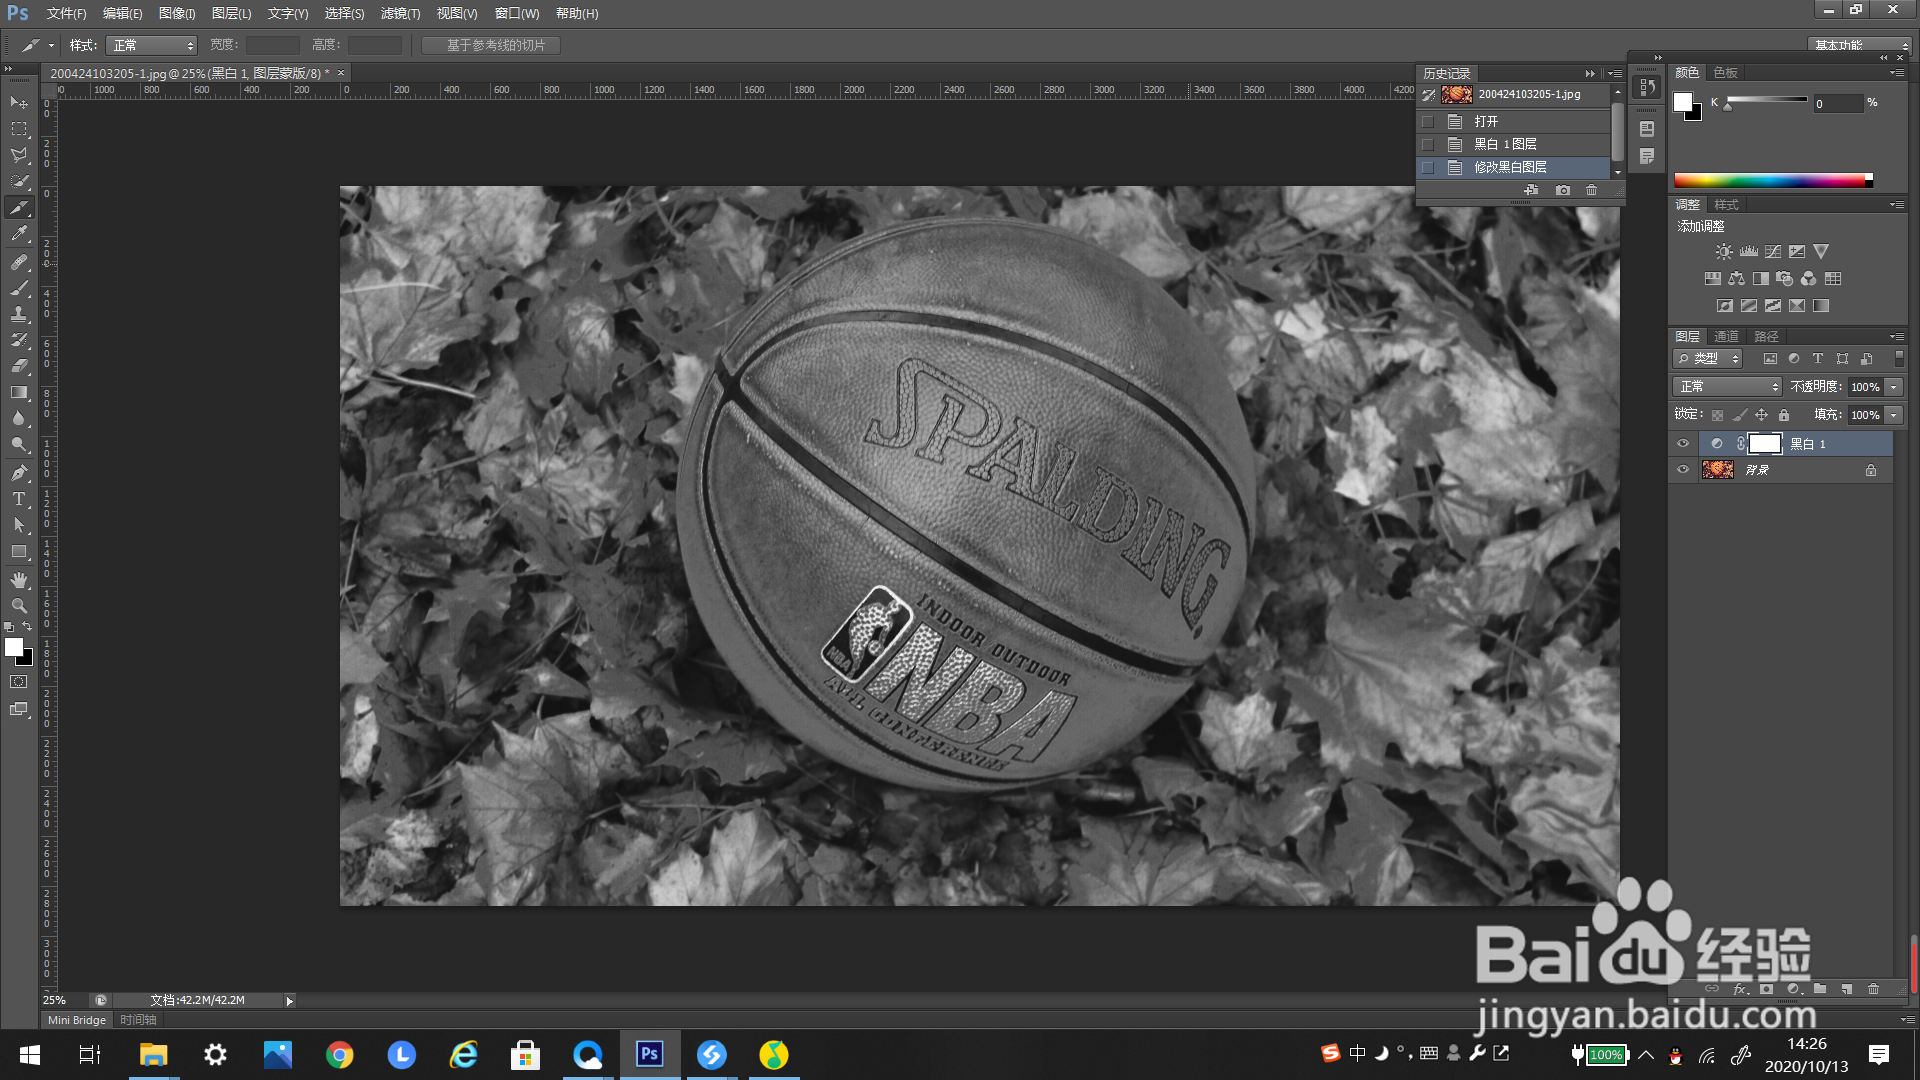Open the 不透明度 opacity dropdown arrow
This screenshot has height=1080, width=1920.
[1893, 387]
